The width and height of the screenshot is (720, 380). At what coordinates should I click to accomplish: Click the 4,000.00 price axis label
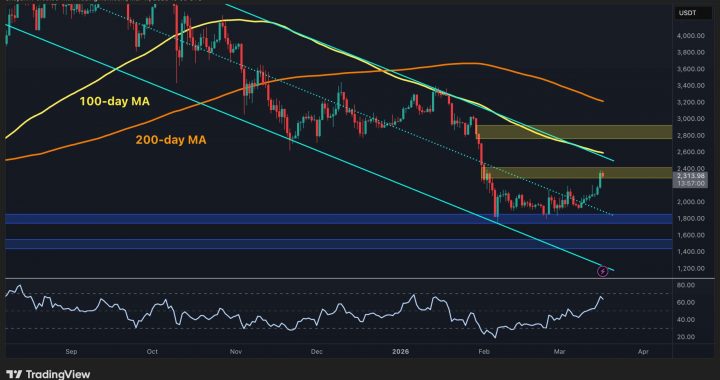pos(692,36)
